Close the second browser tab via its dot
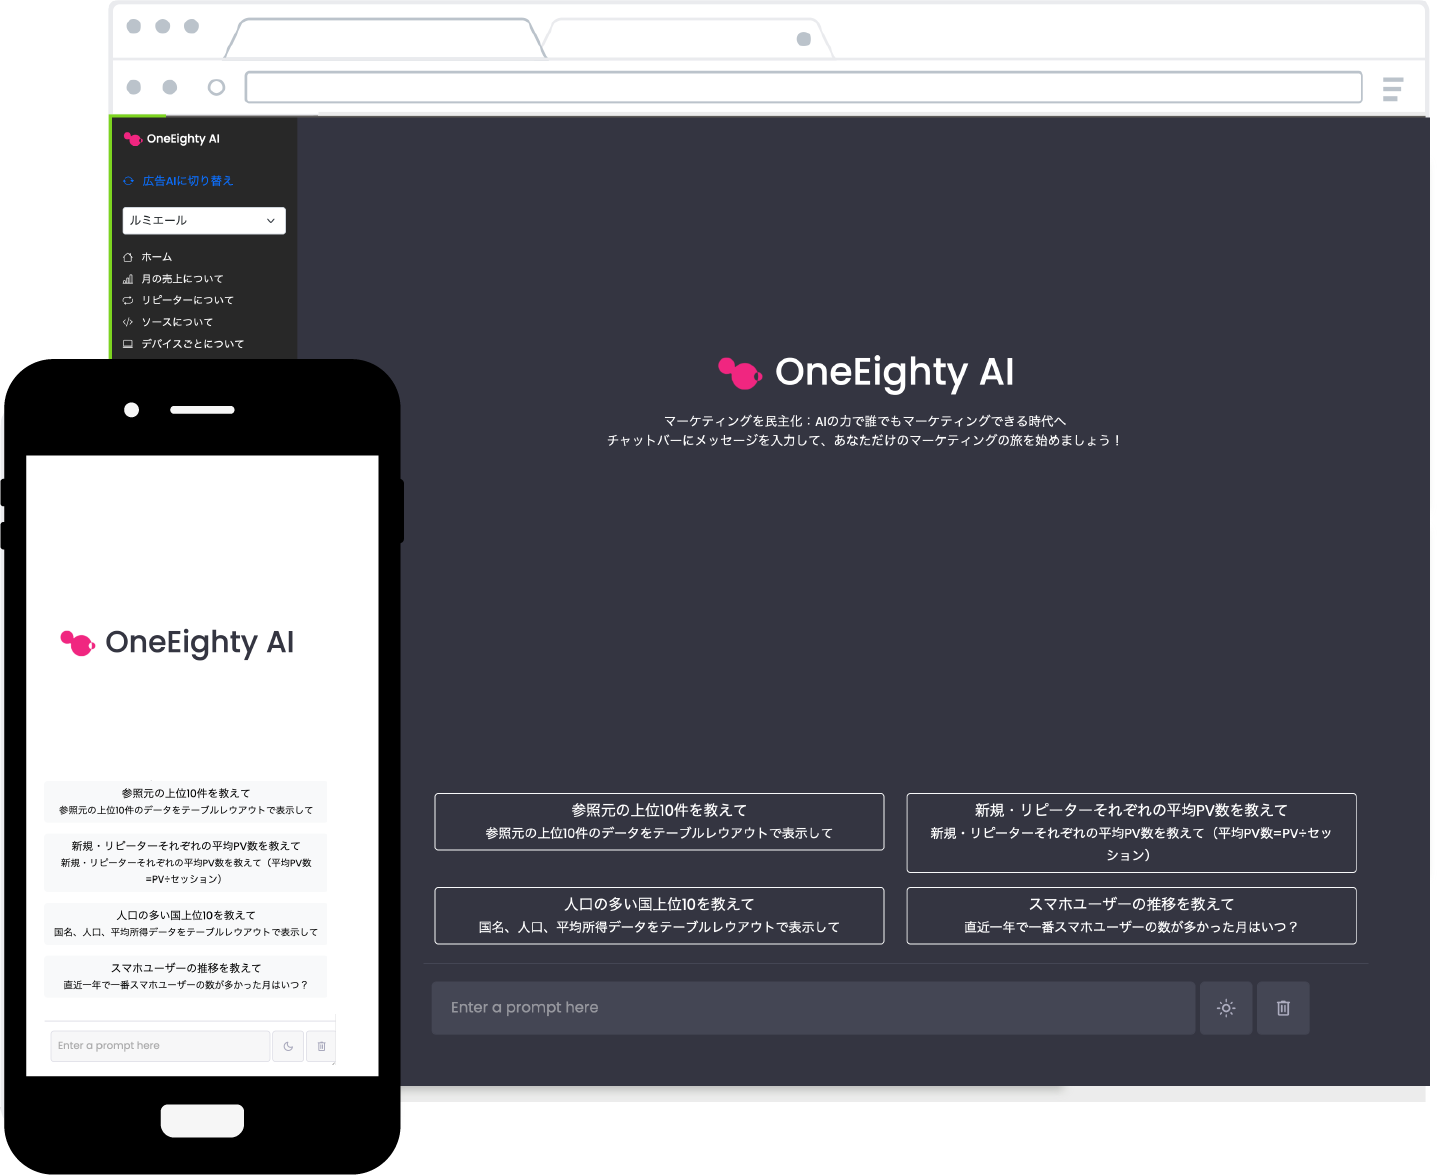 pos(804,39)
